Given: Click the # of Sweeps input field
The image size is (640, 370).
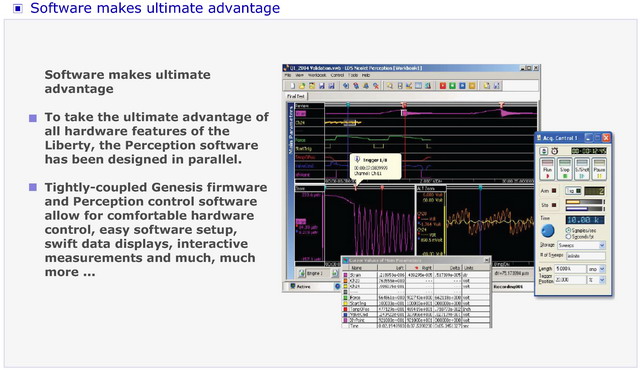Looking at the screenshot, I should tap(586, 256).
